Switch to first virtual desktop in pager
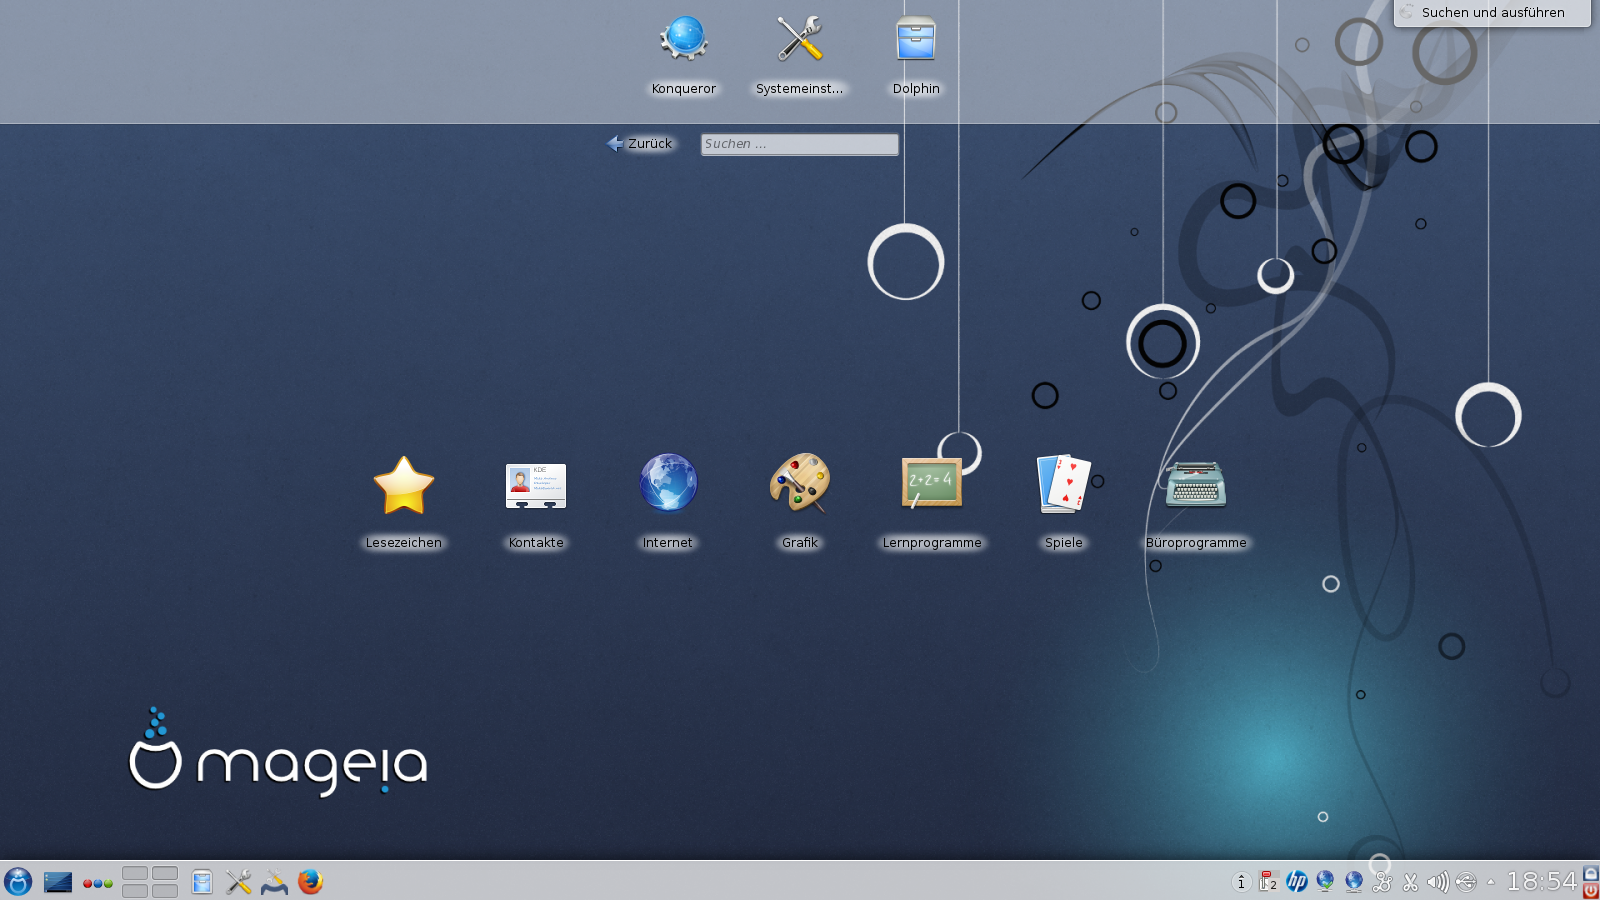1600x900 pixels. 135,873
